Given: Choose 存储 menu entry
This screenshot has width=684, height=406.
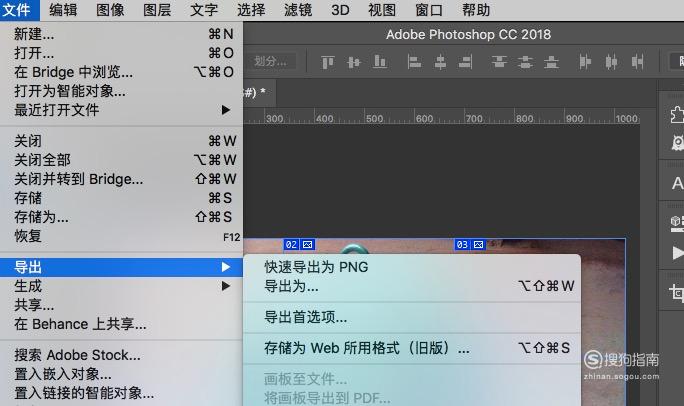Looking at the screenshot, I should (x=121, y=198).
